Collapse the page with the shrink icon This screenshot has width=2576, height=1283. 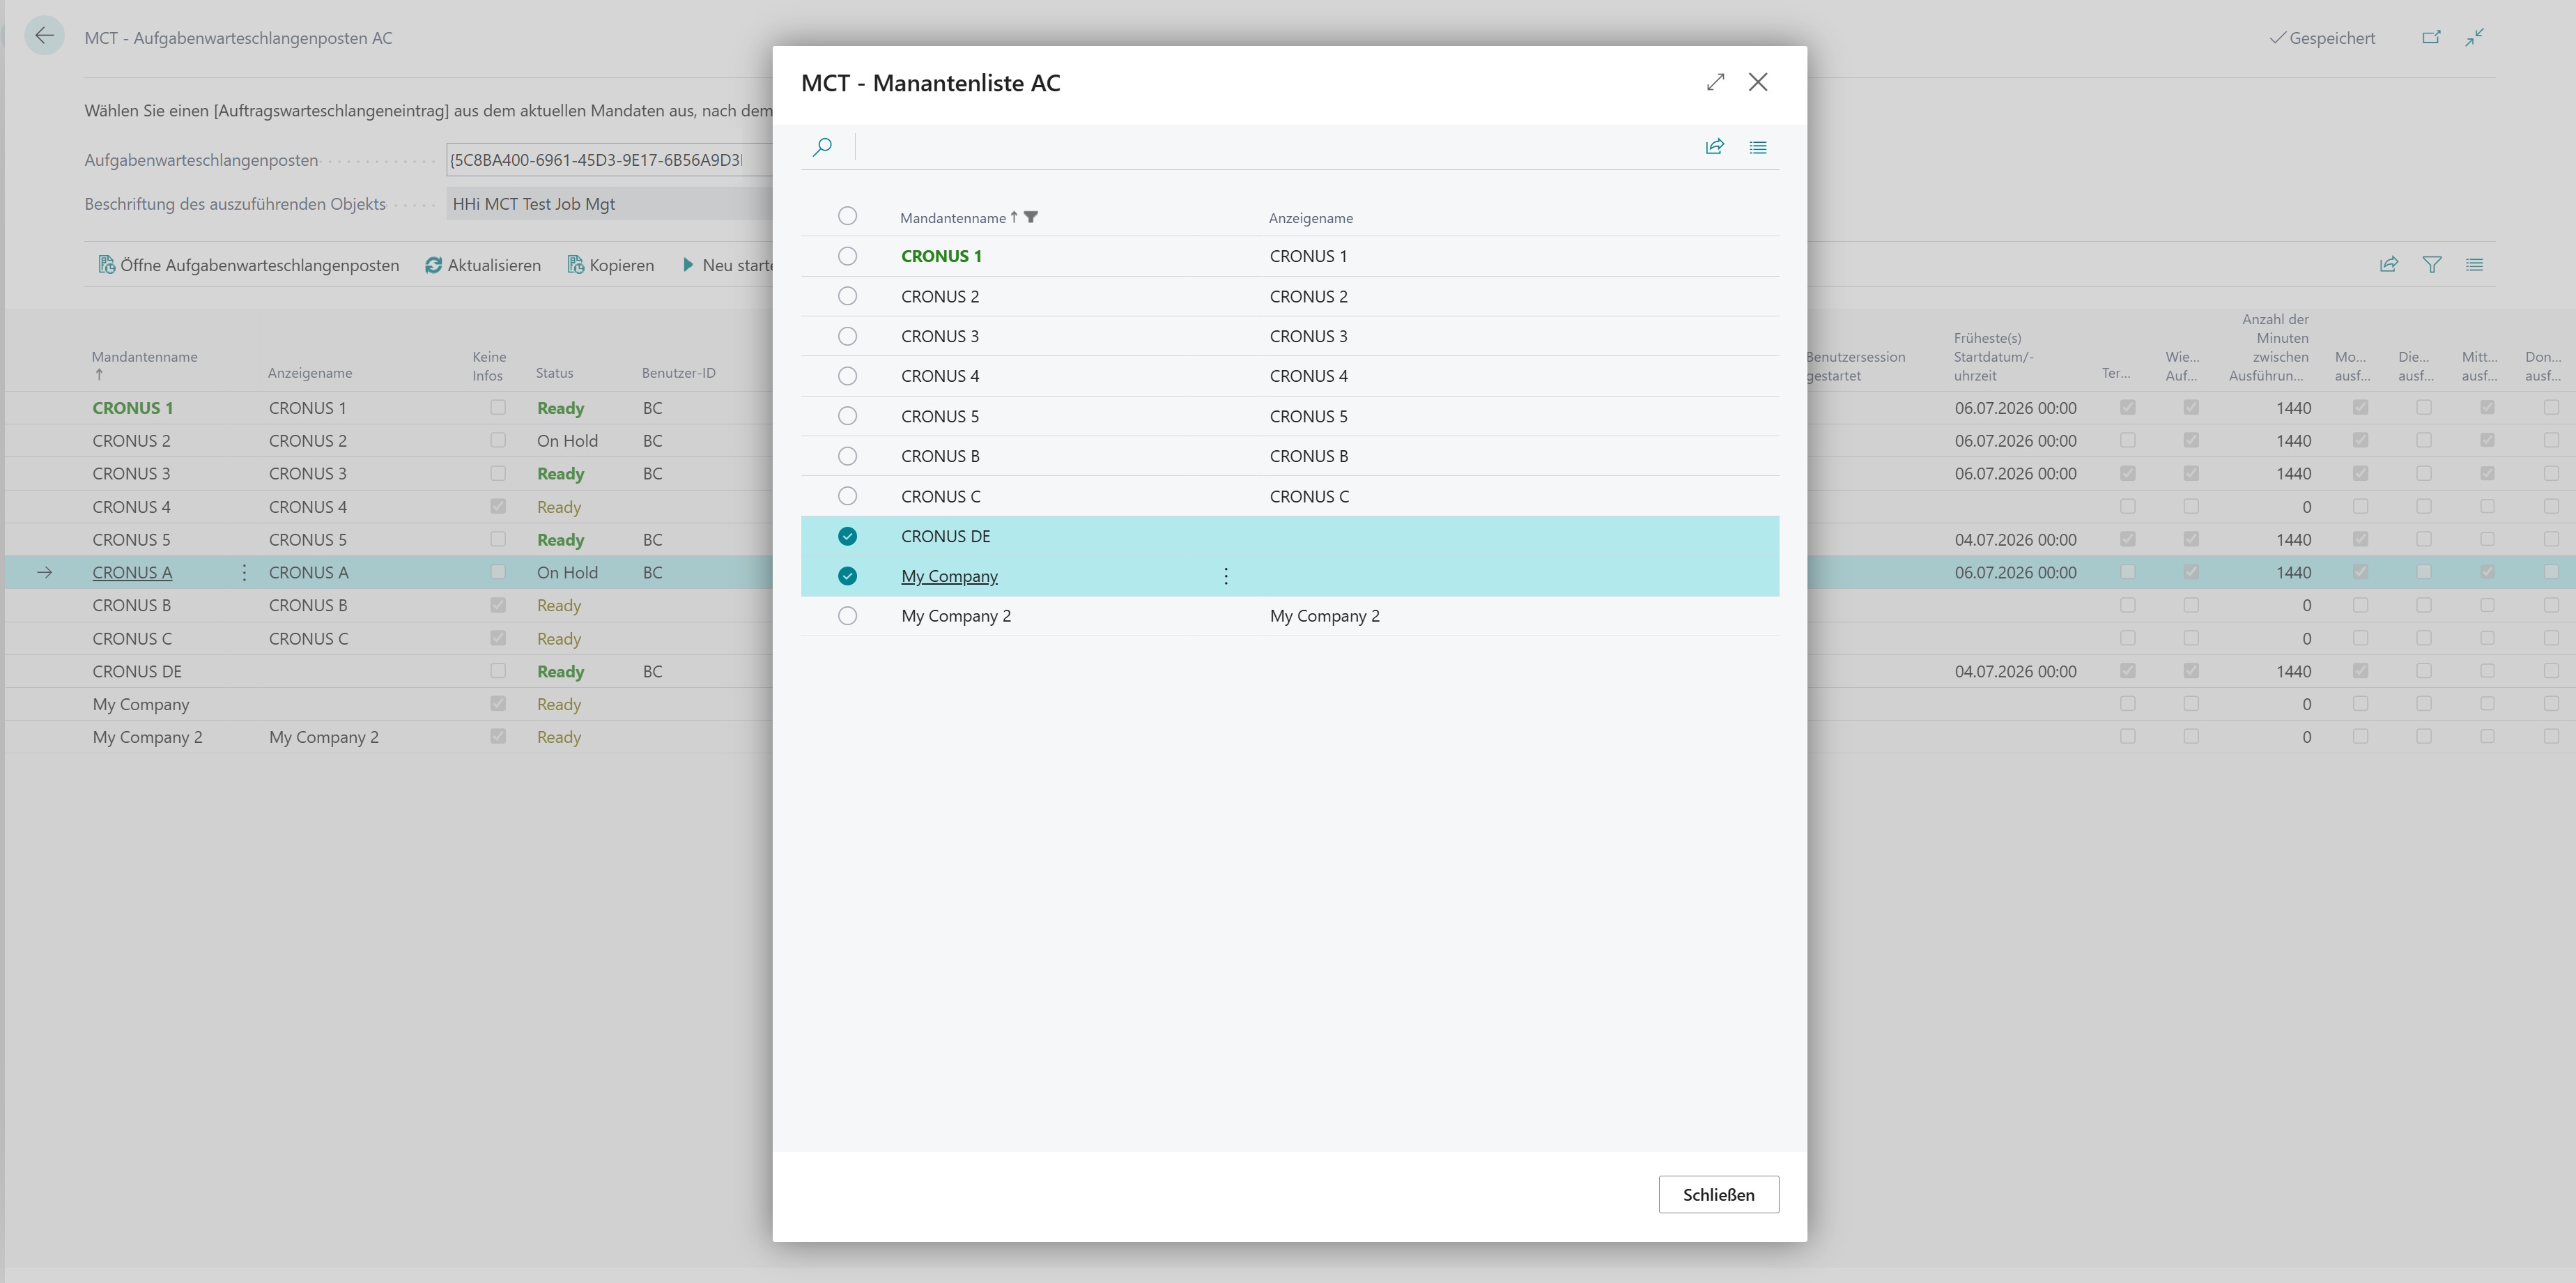click(2475, 37)
